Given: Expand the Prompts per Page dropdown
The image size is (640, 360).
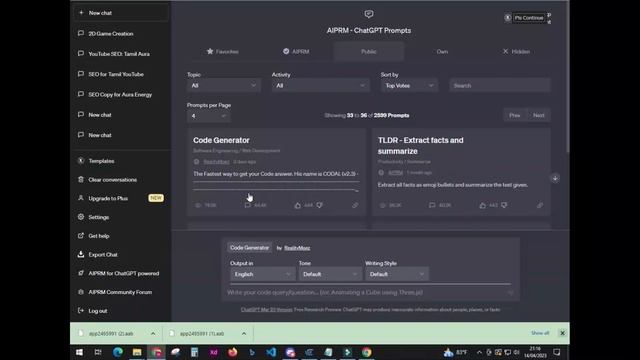Looking at the screenshot, I should tap(209, 116).
